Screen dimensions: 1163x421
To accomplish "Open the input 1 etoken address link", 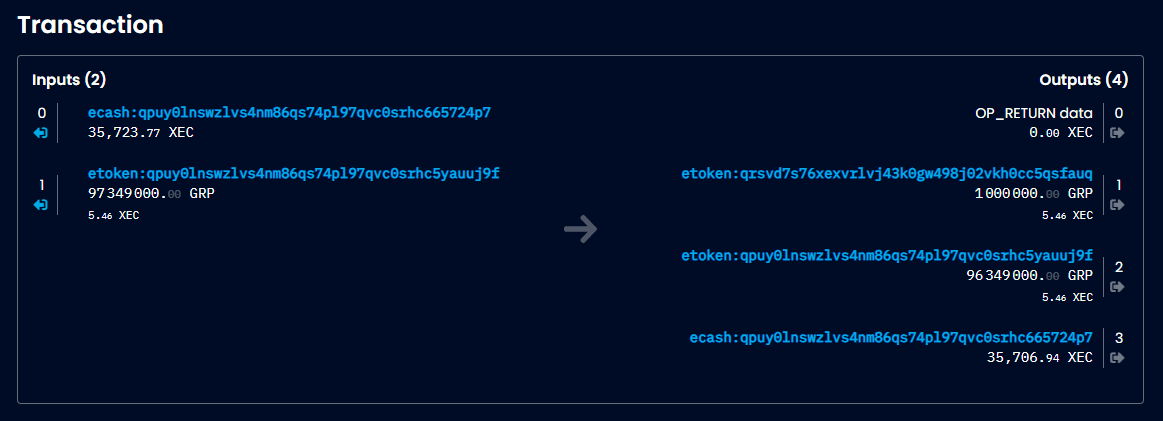I will coord(293,174).
